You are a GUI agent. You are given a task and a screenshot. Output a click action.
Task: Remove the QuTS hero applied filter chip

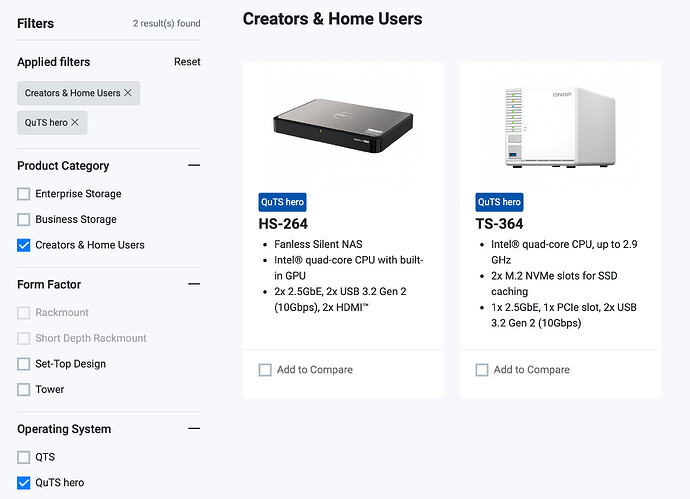pos(75,122)
